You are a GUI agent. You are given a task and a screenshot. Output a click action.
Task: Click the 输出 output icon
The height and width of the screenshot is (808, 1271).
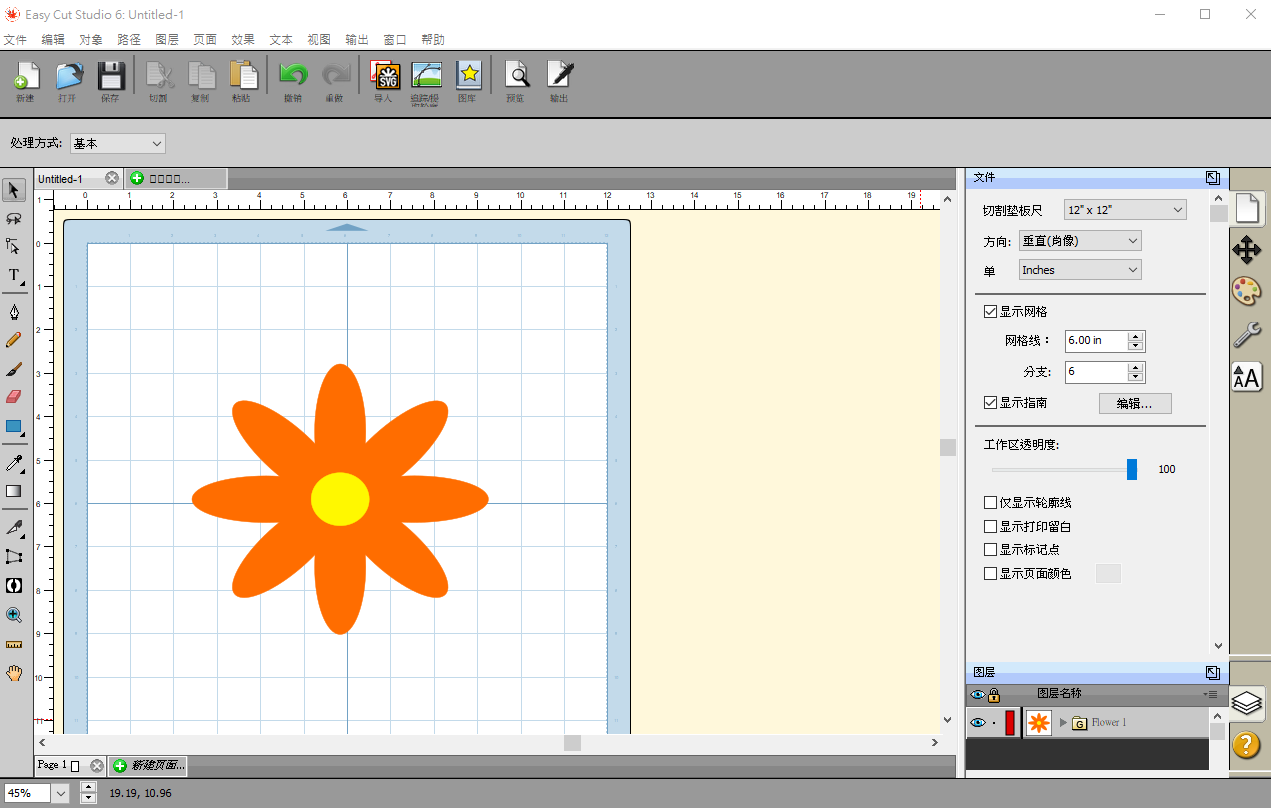tap(559, 80)
